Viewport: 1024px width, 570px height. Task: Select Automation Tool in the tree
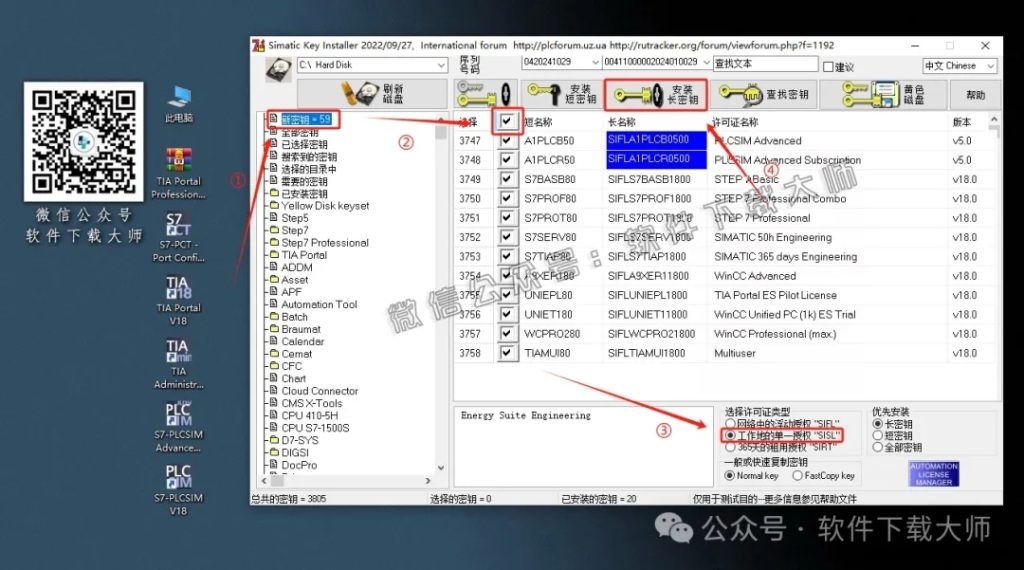[319, 304]
